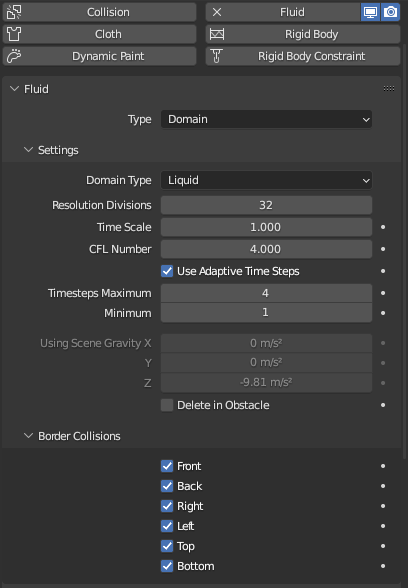Image resolution: width=408 pixels, height=588 pixels.
Task: Click the Resolution Divisions value field
Action: 266,205
